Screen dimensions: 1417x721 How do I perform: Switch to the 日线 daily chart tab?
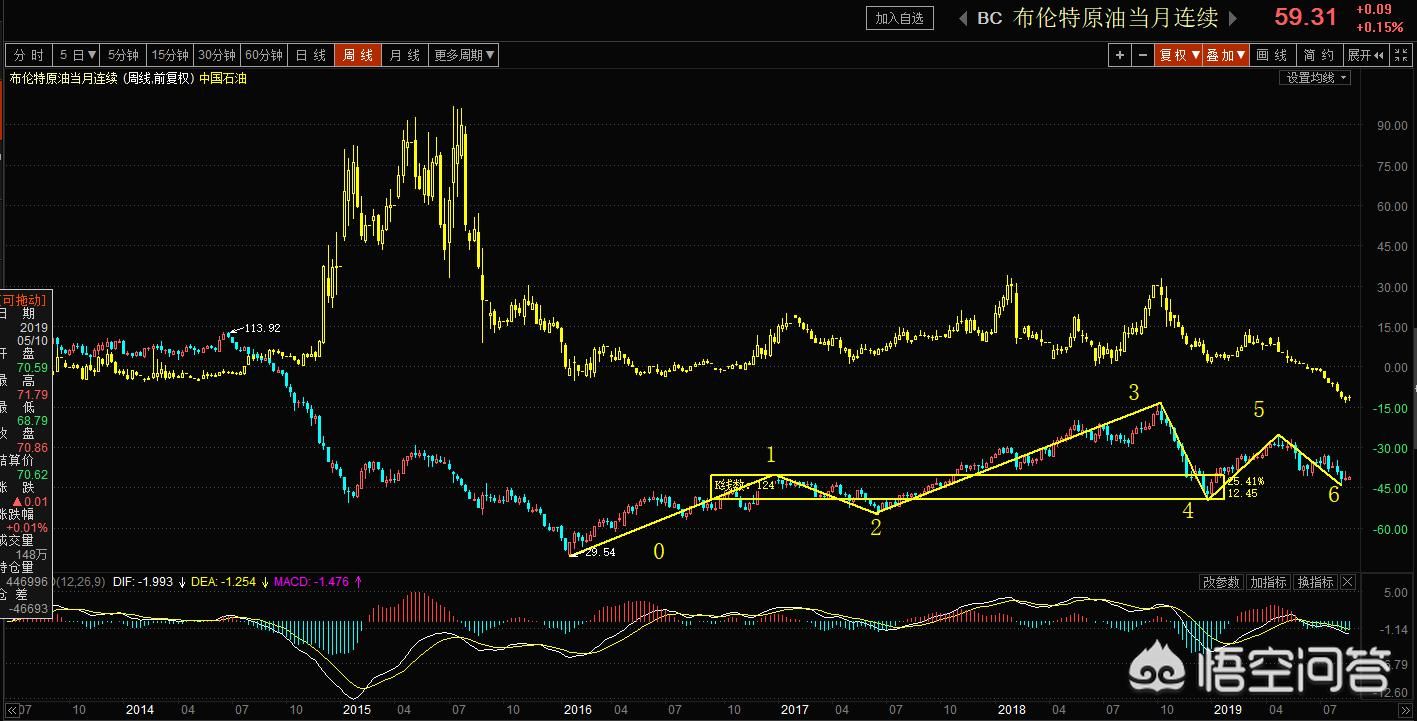(x=311, y=56)
